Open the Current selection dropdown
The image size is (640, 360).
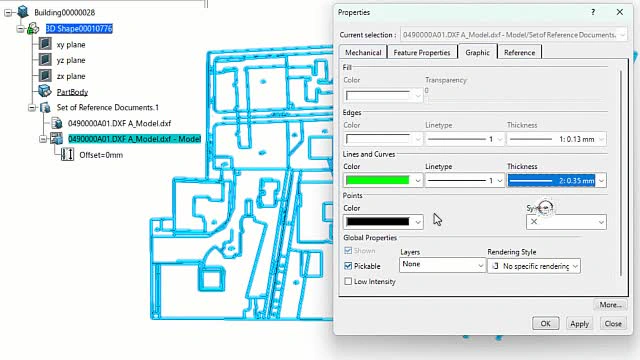(622, 35)
